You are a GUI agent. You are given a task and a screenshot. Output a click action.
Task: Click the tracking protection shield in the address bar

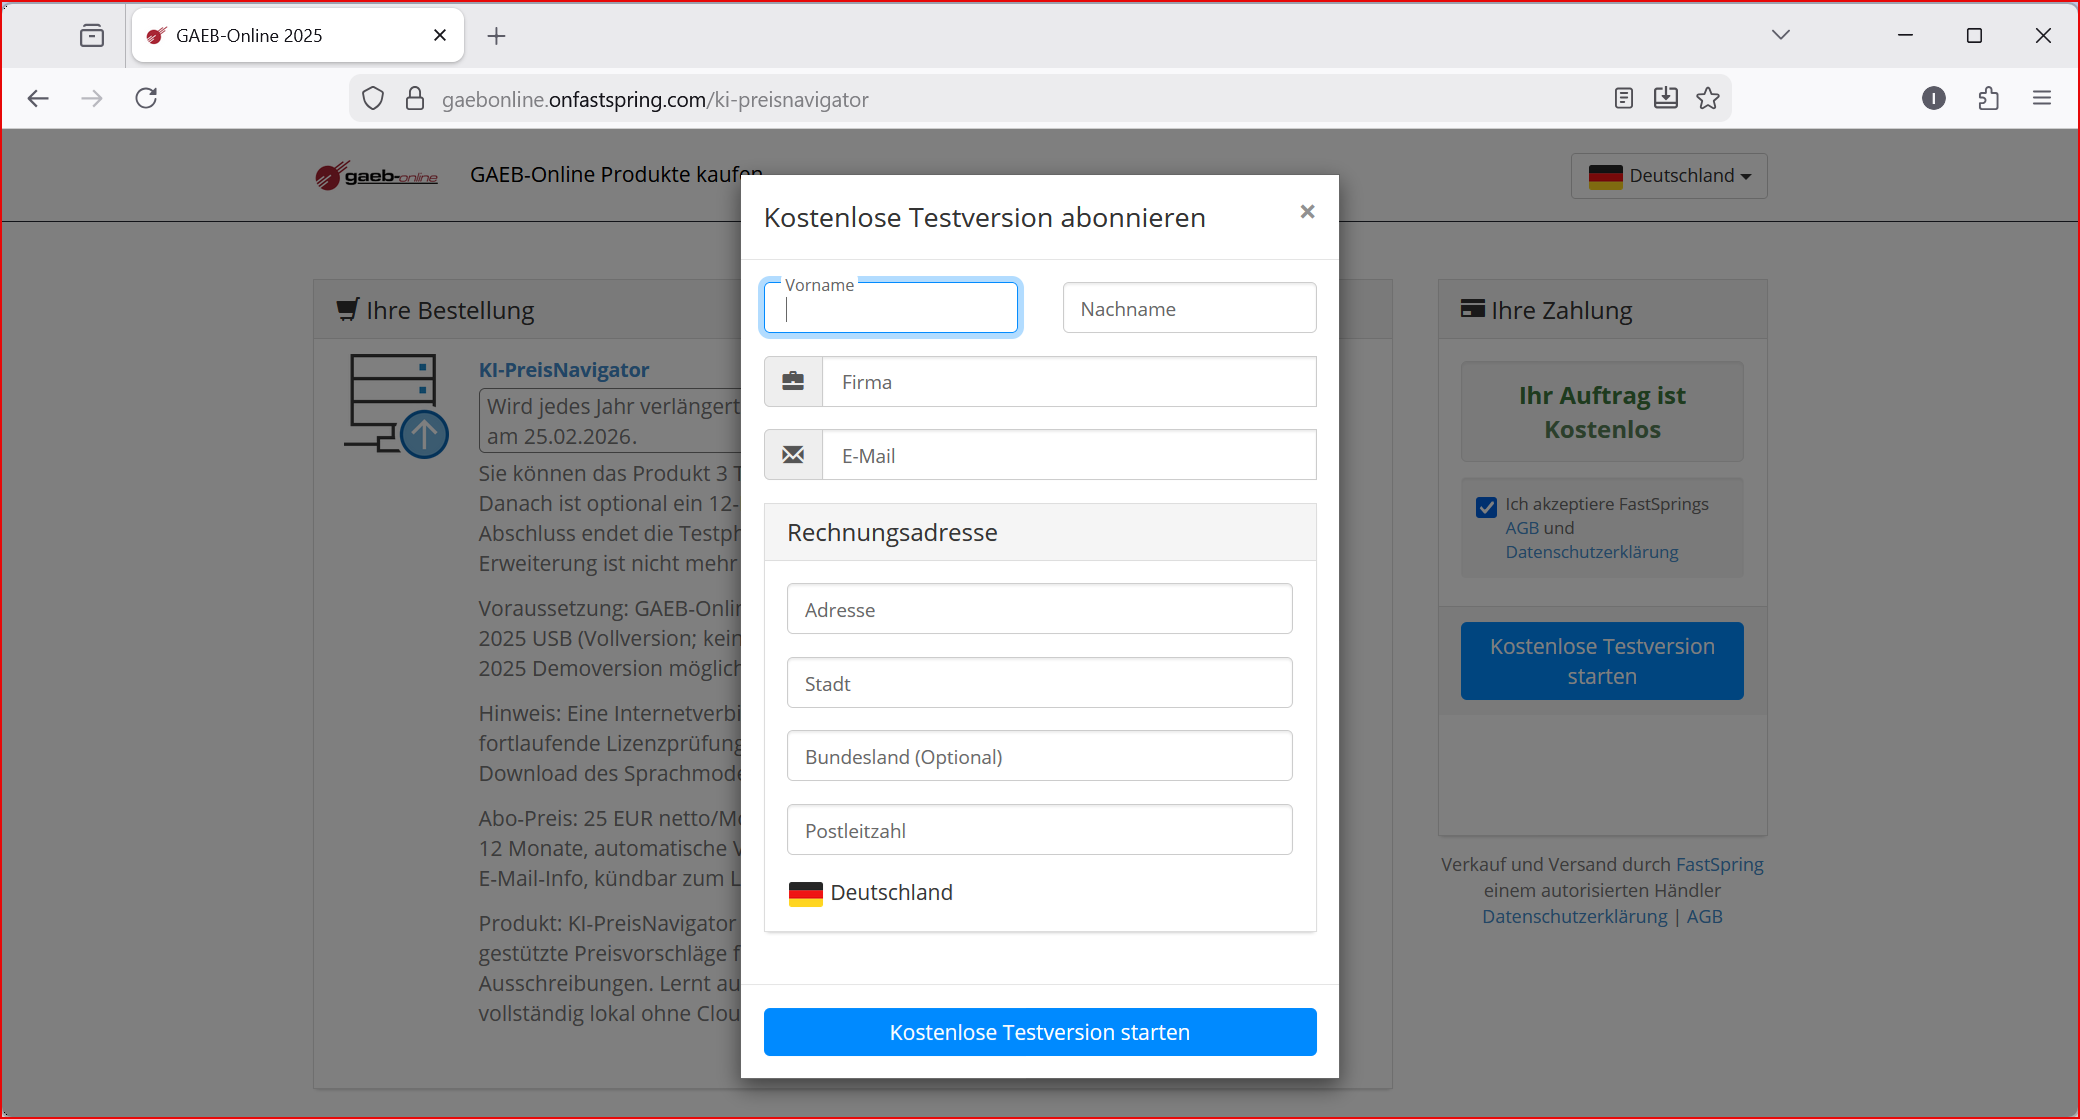tap(372, 98)
